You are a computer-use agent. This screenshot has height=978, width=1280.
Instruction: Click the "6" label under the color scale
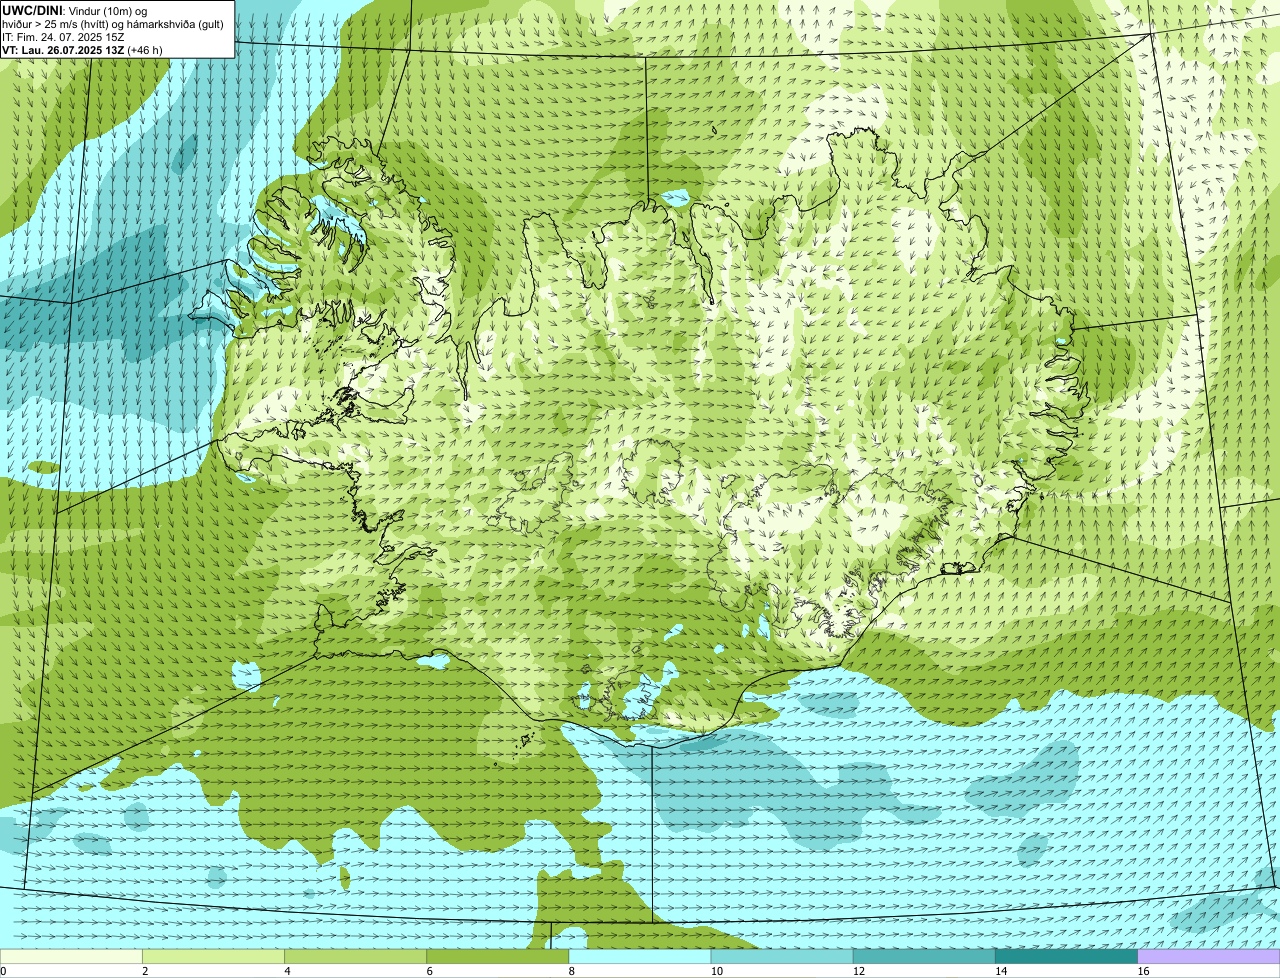pyautogui.click(x=429, y=971)
